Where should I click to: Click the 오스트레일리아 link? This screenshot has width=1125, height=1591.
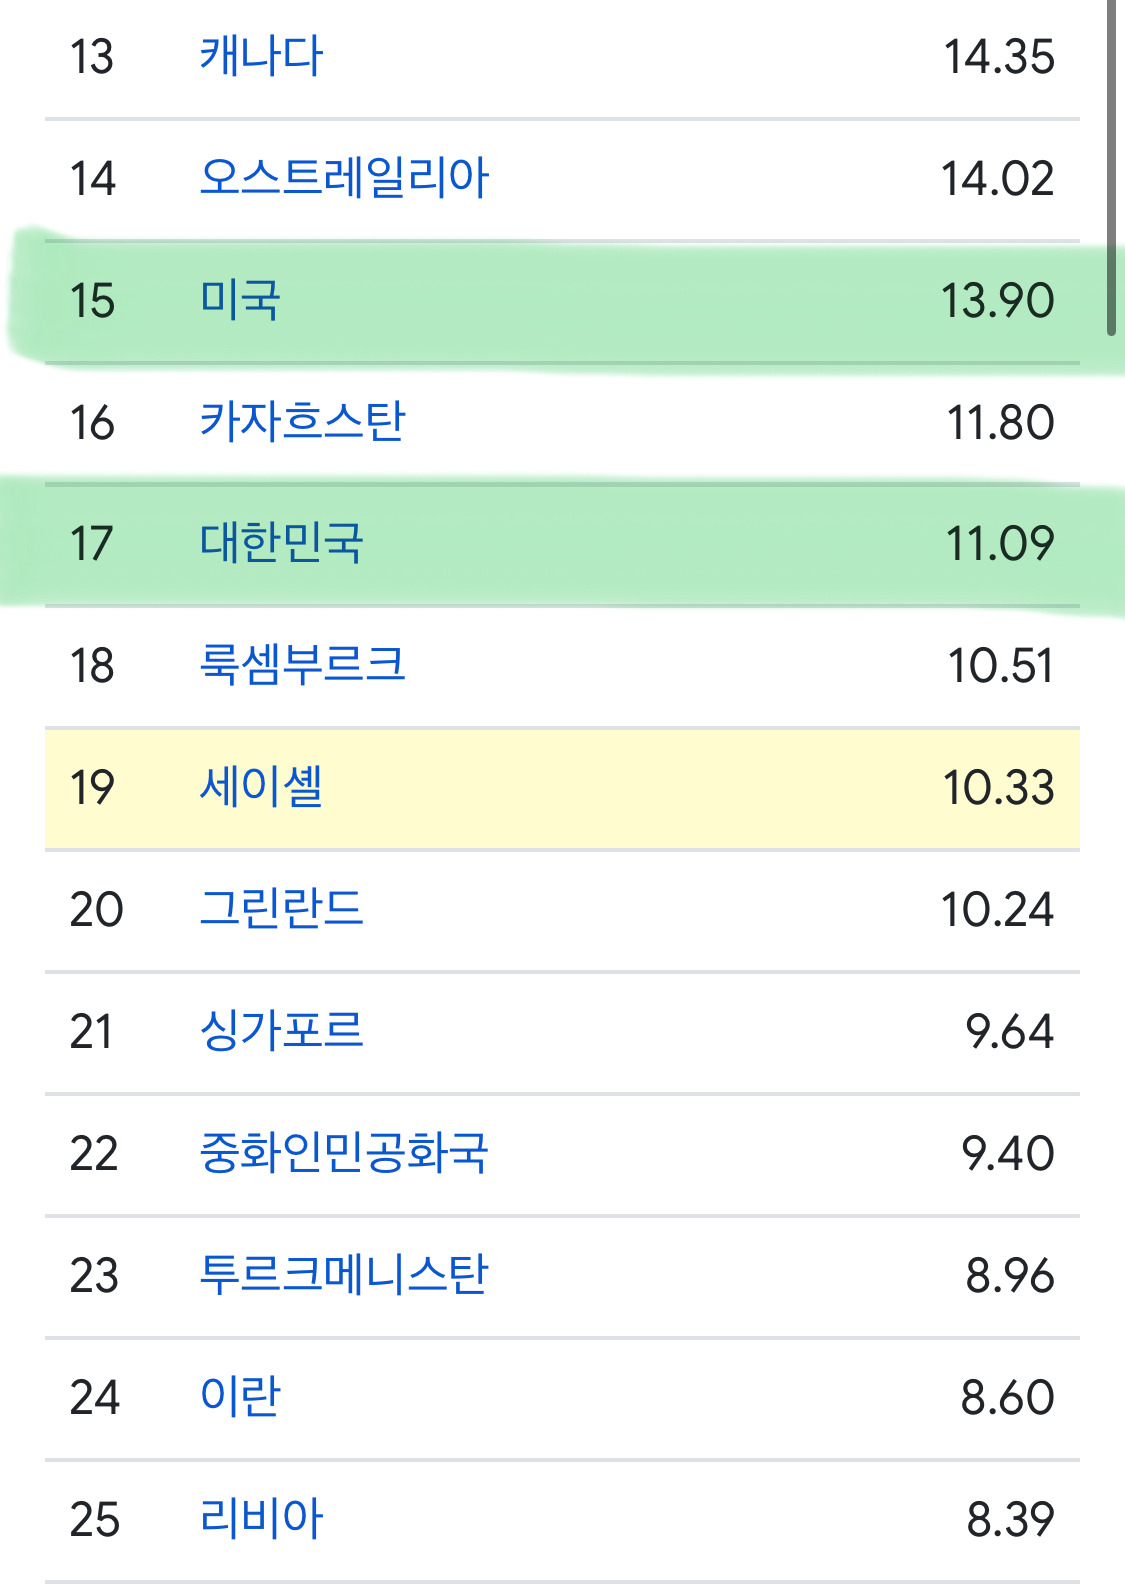click(344, 178)
